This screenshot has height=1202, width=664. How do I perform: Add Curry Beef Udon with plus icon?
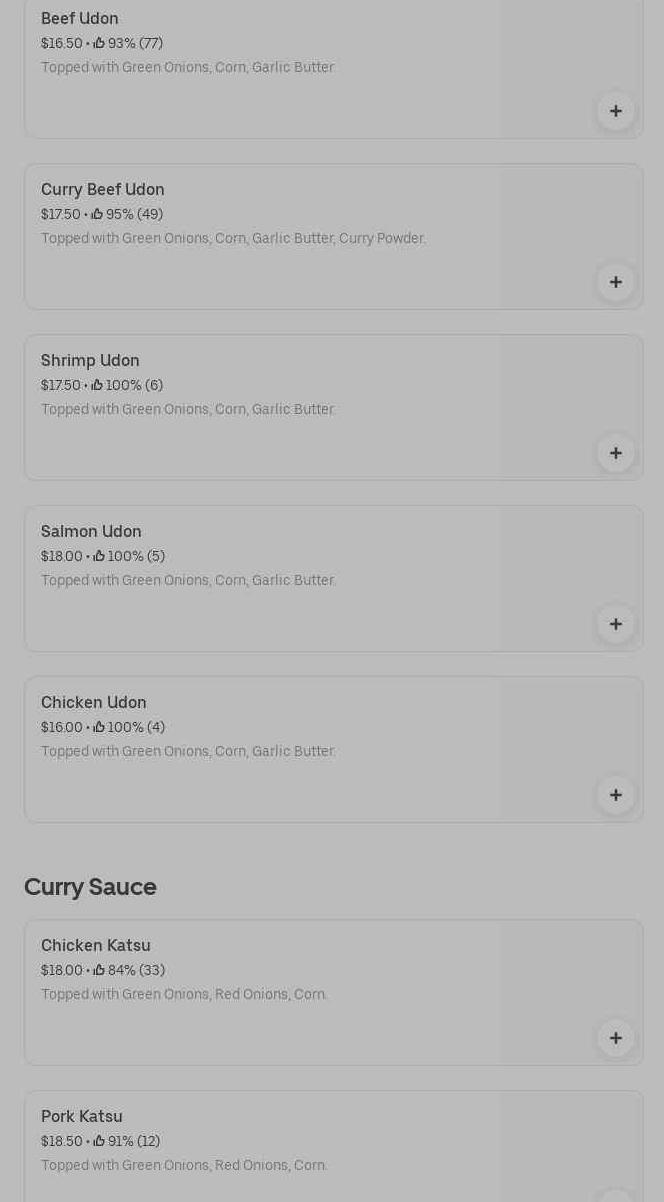pyautogui.click(x=616, y=282)
